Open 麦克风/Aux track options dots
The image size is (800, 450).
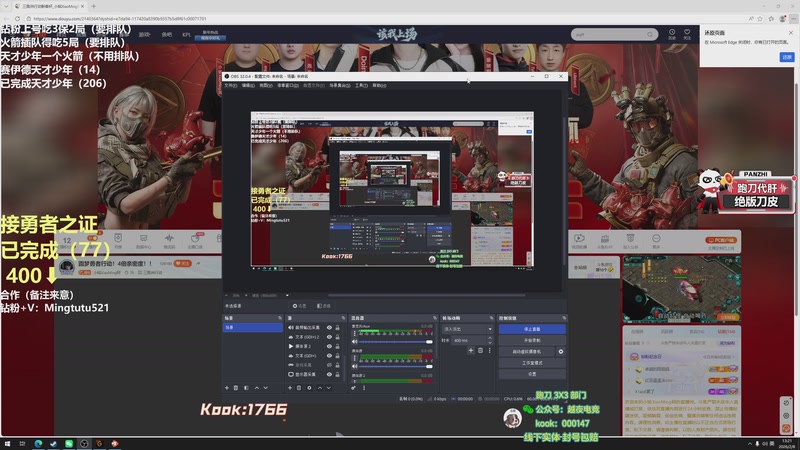click(x=355, y=333)
